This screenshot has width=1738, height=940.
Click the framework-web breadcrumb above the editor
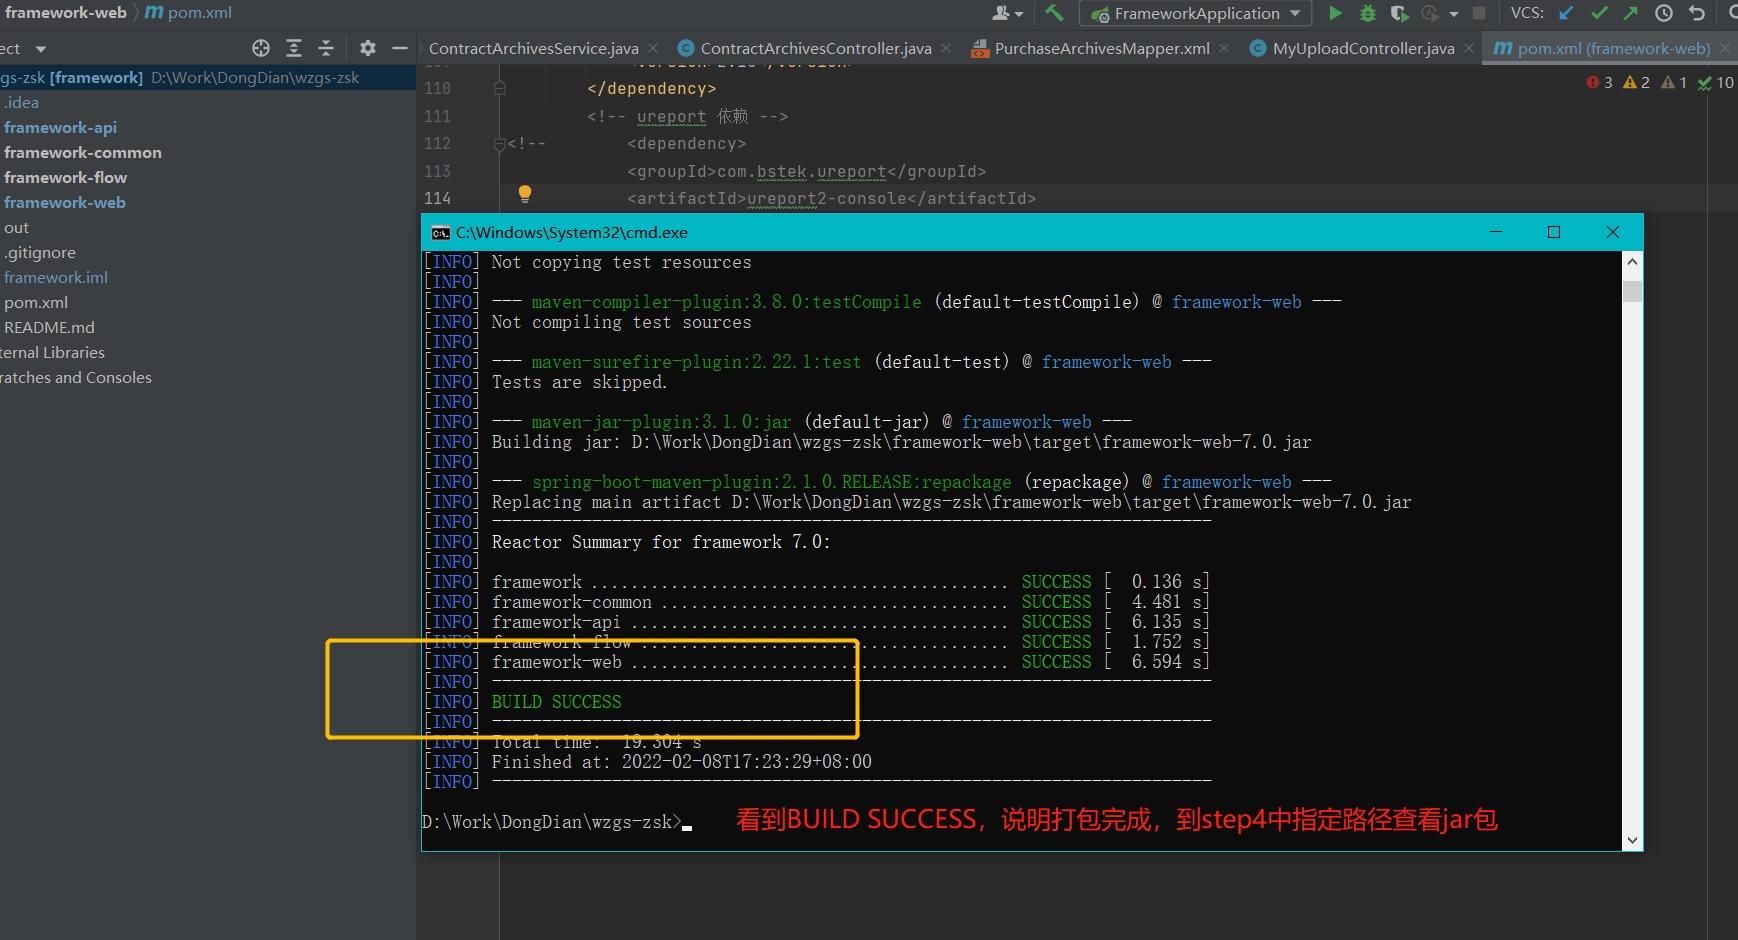pos(66,13)
